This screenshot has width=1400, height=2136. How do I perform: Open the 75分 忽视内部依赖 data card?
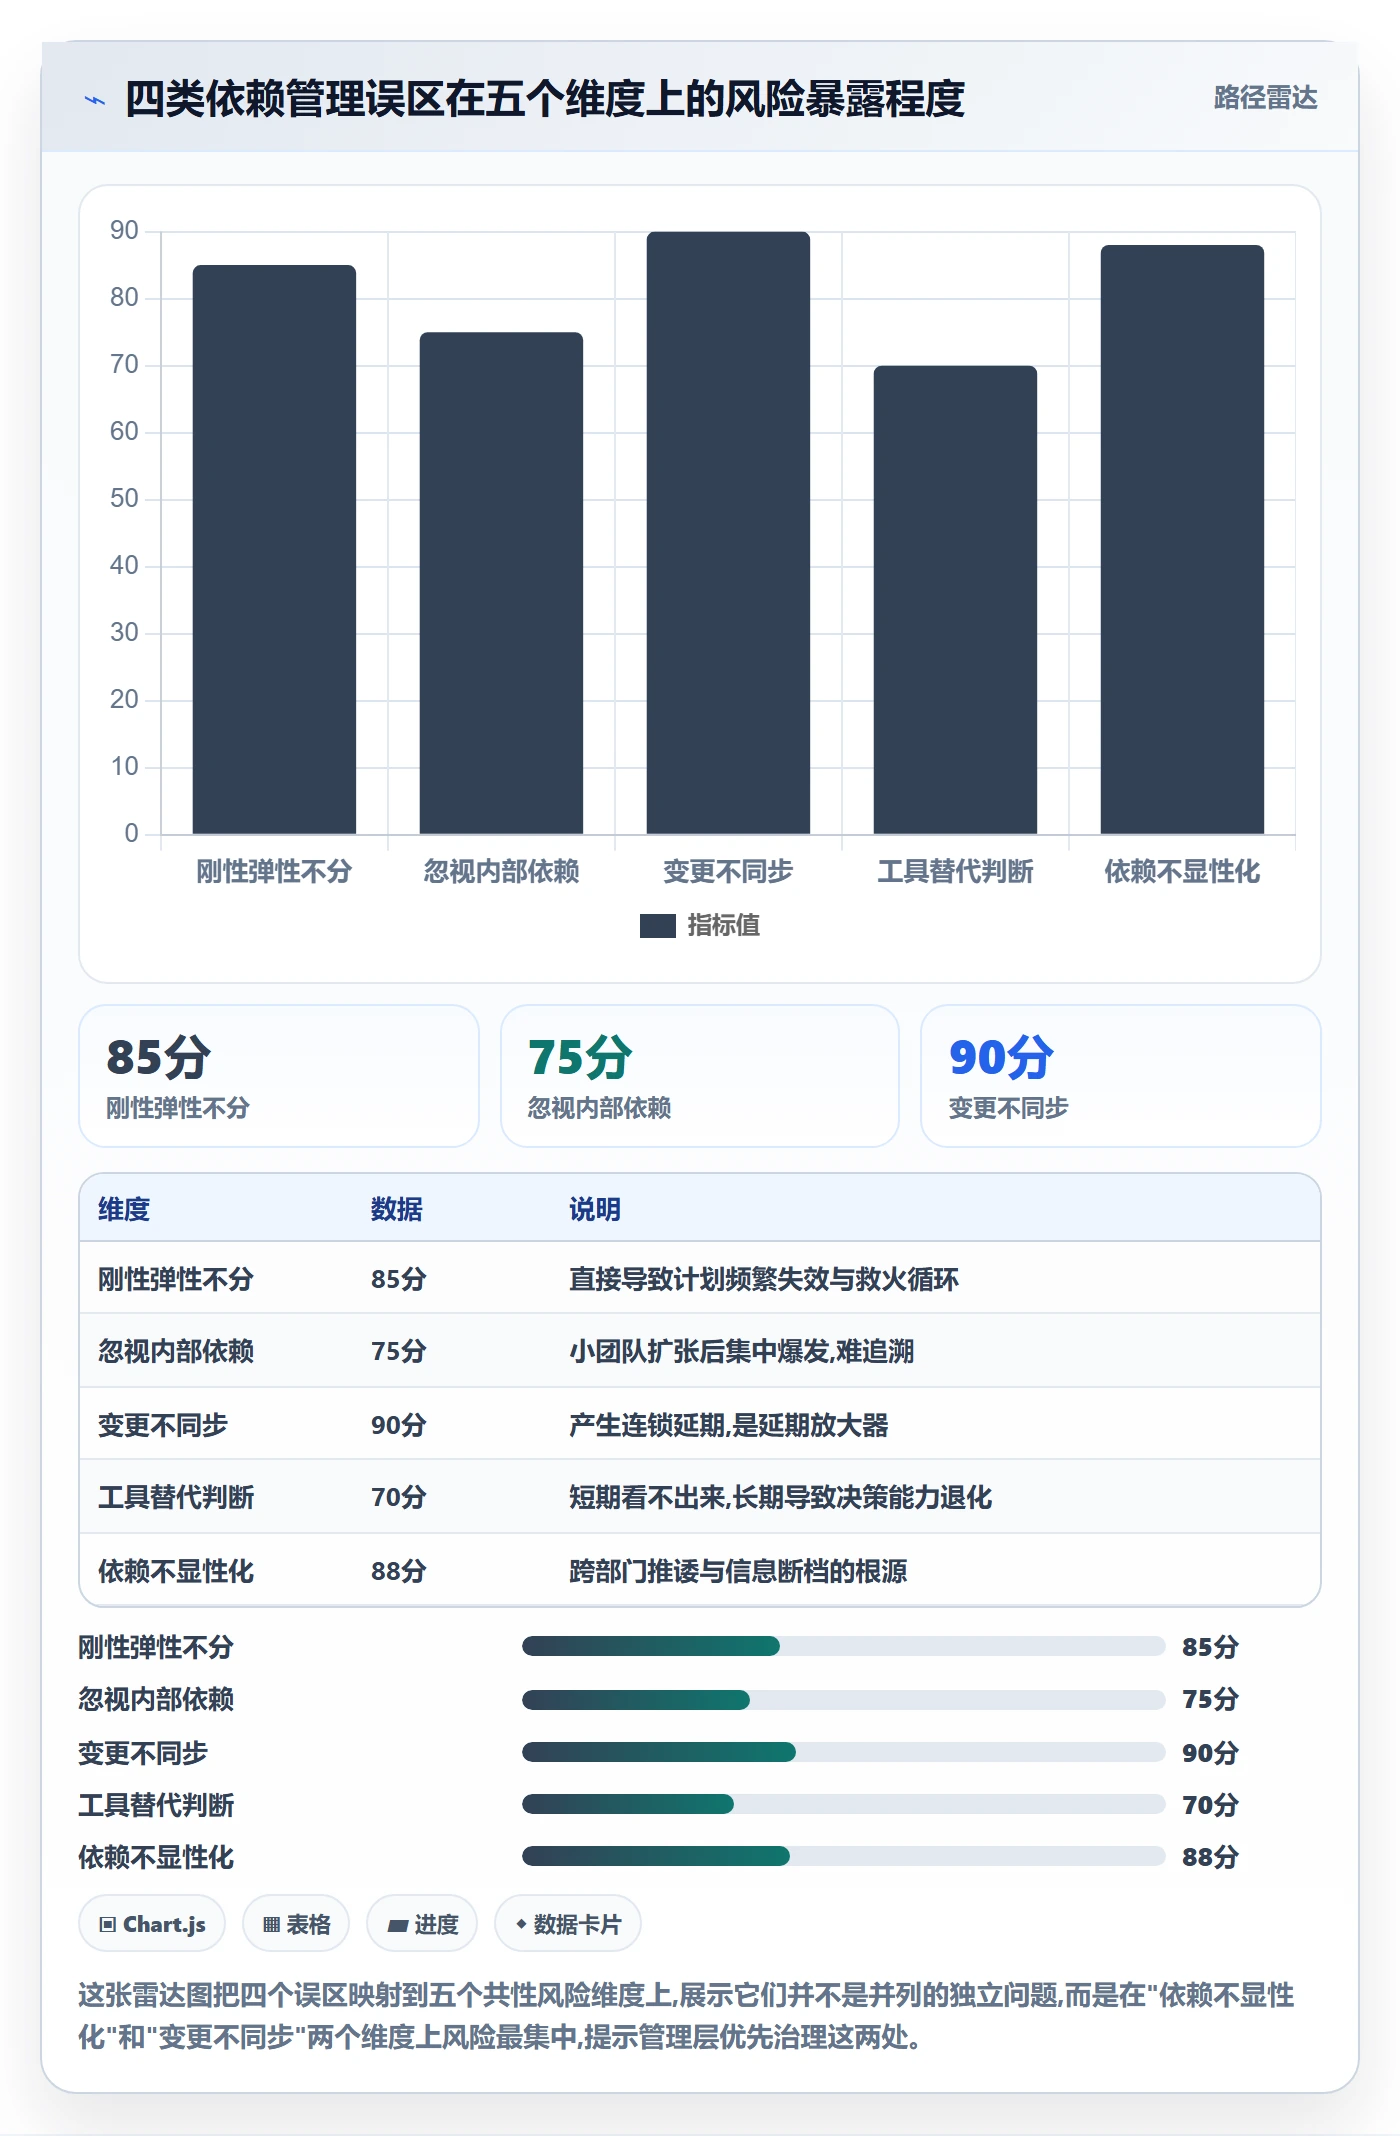[x=700, y=1076]
